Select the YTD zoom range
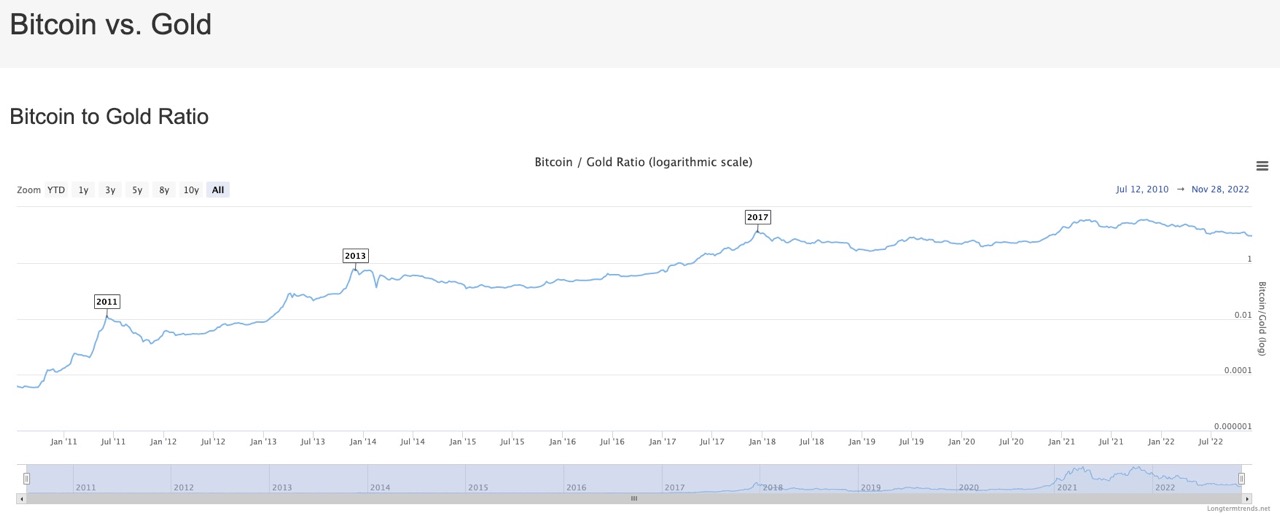The width and height of the screenshot is (1280, 516). [56, 190]
